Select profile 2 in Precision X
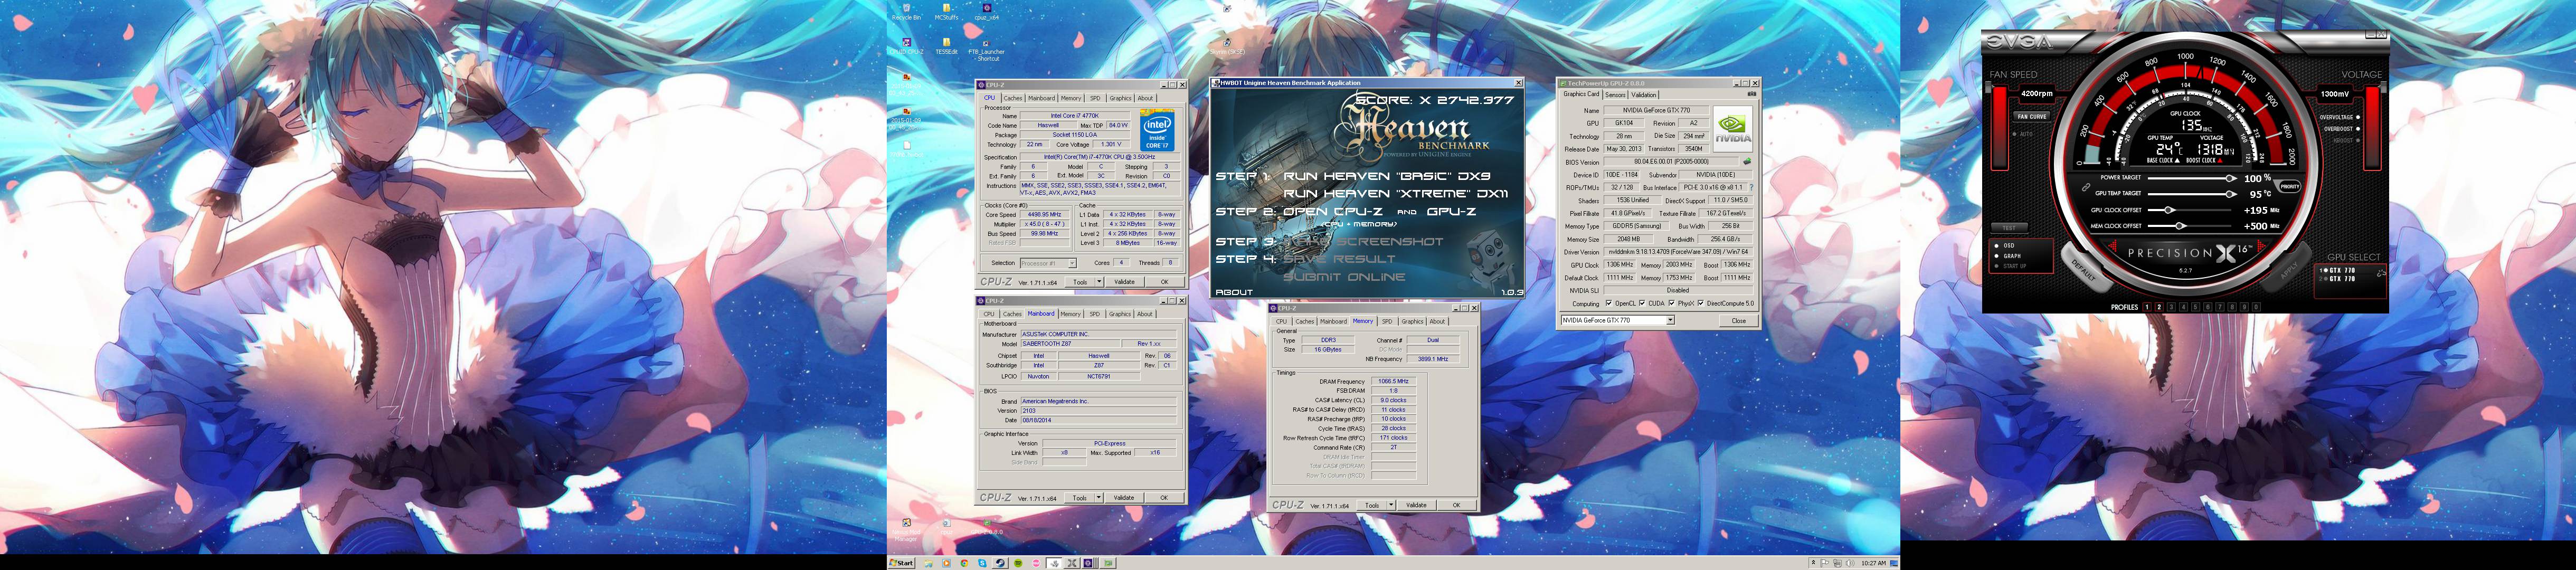The image size is (2576, 570). (2159, 307)
